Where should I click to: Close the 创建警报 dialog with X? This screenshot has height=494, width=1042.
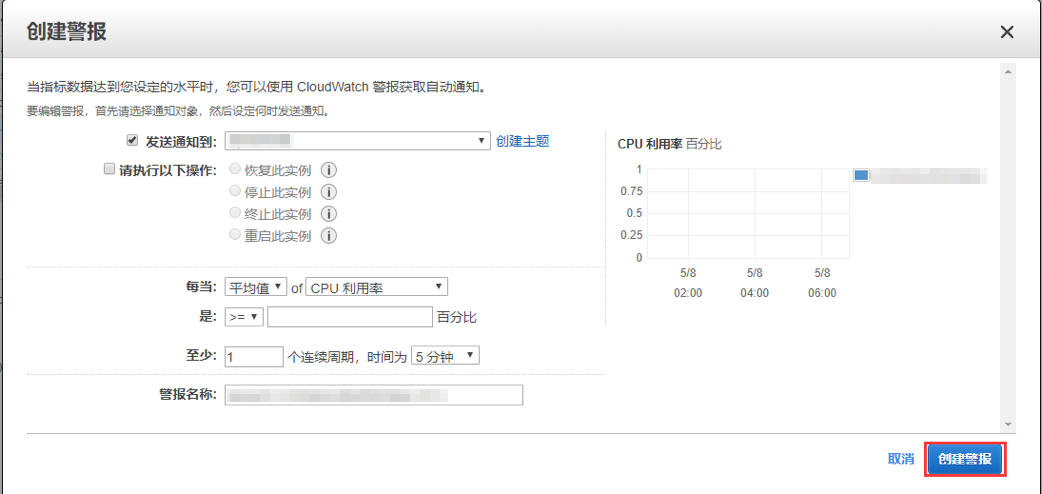pos(1007,32)
